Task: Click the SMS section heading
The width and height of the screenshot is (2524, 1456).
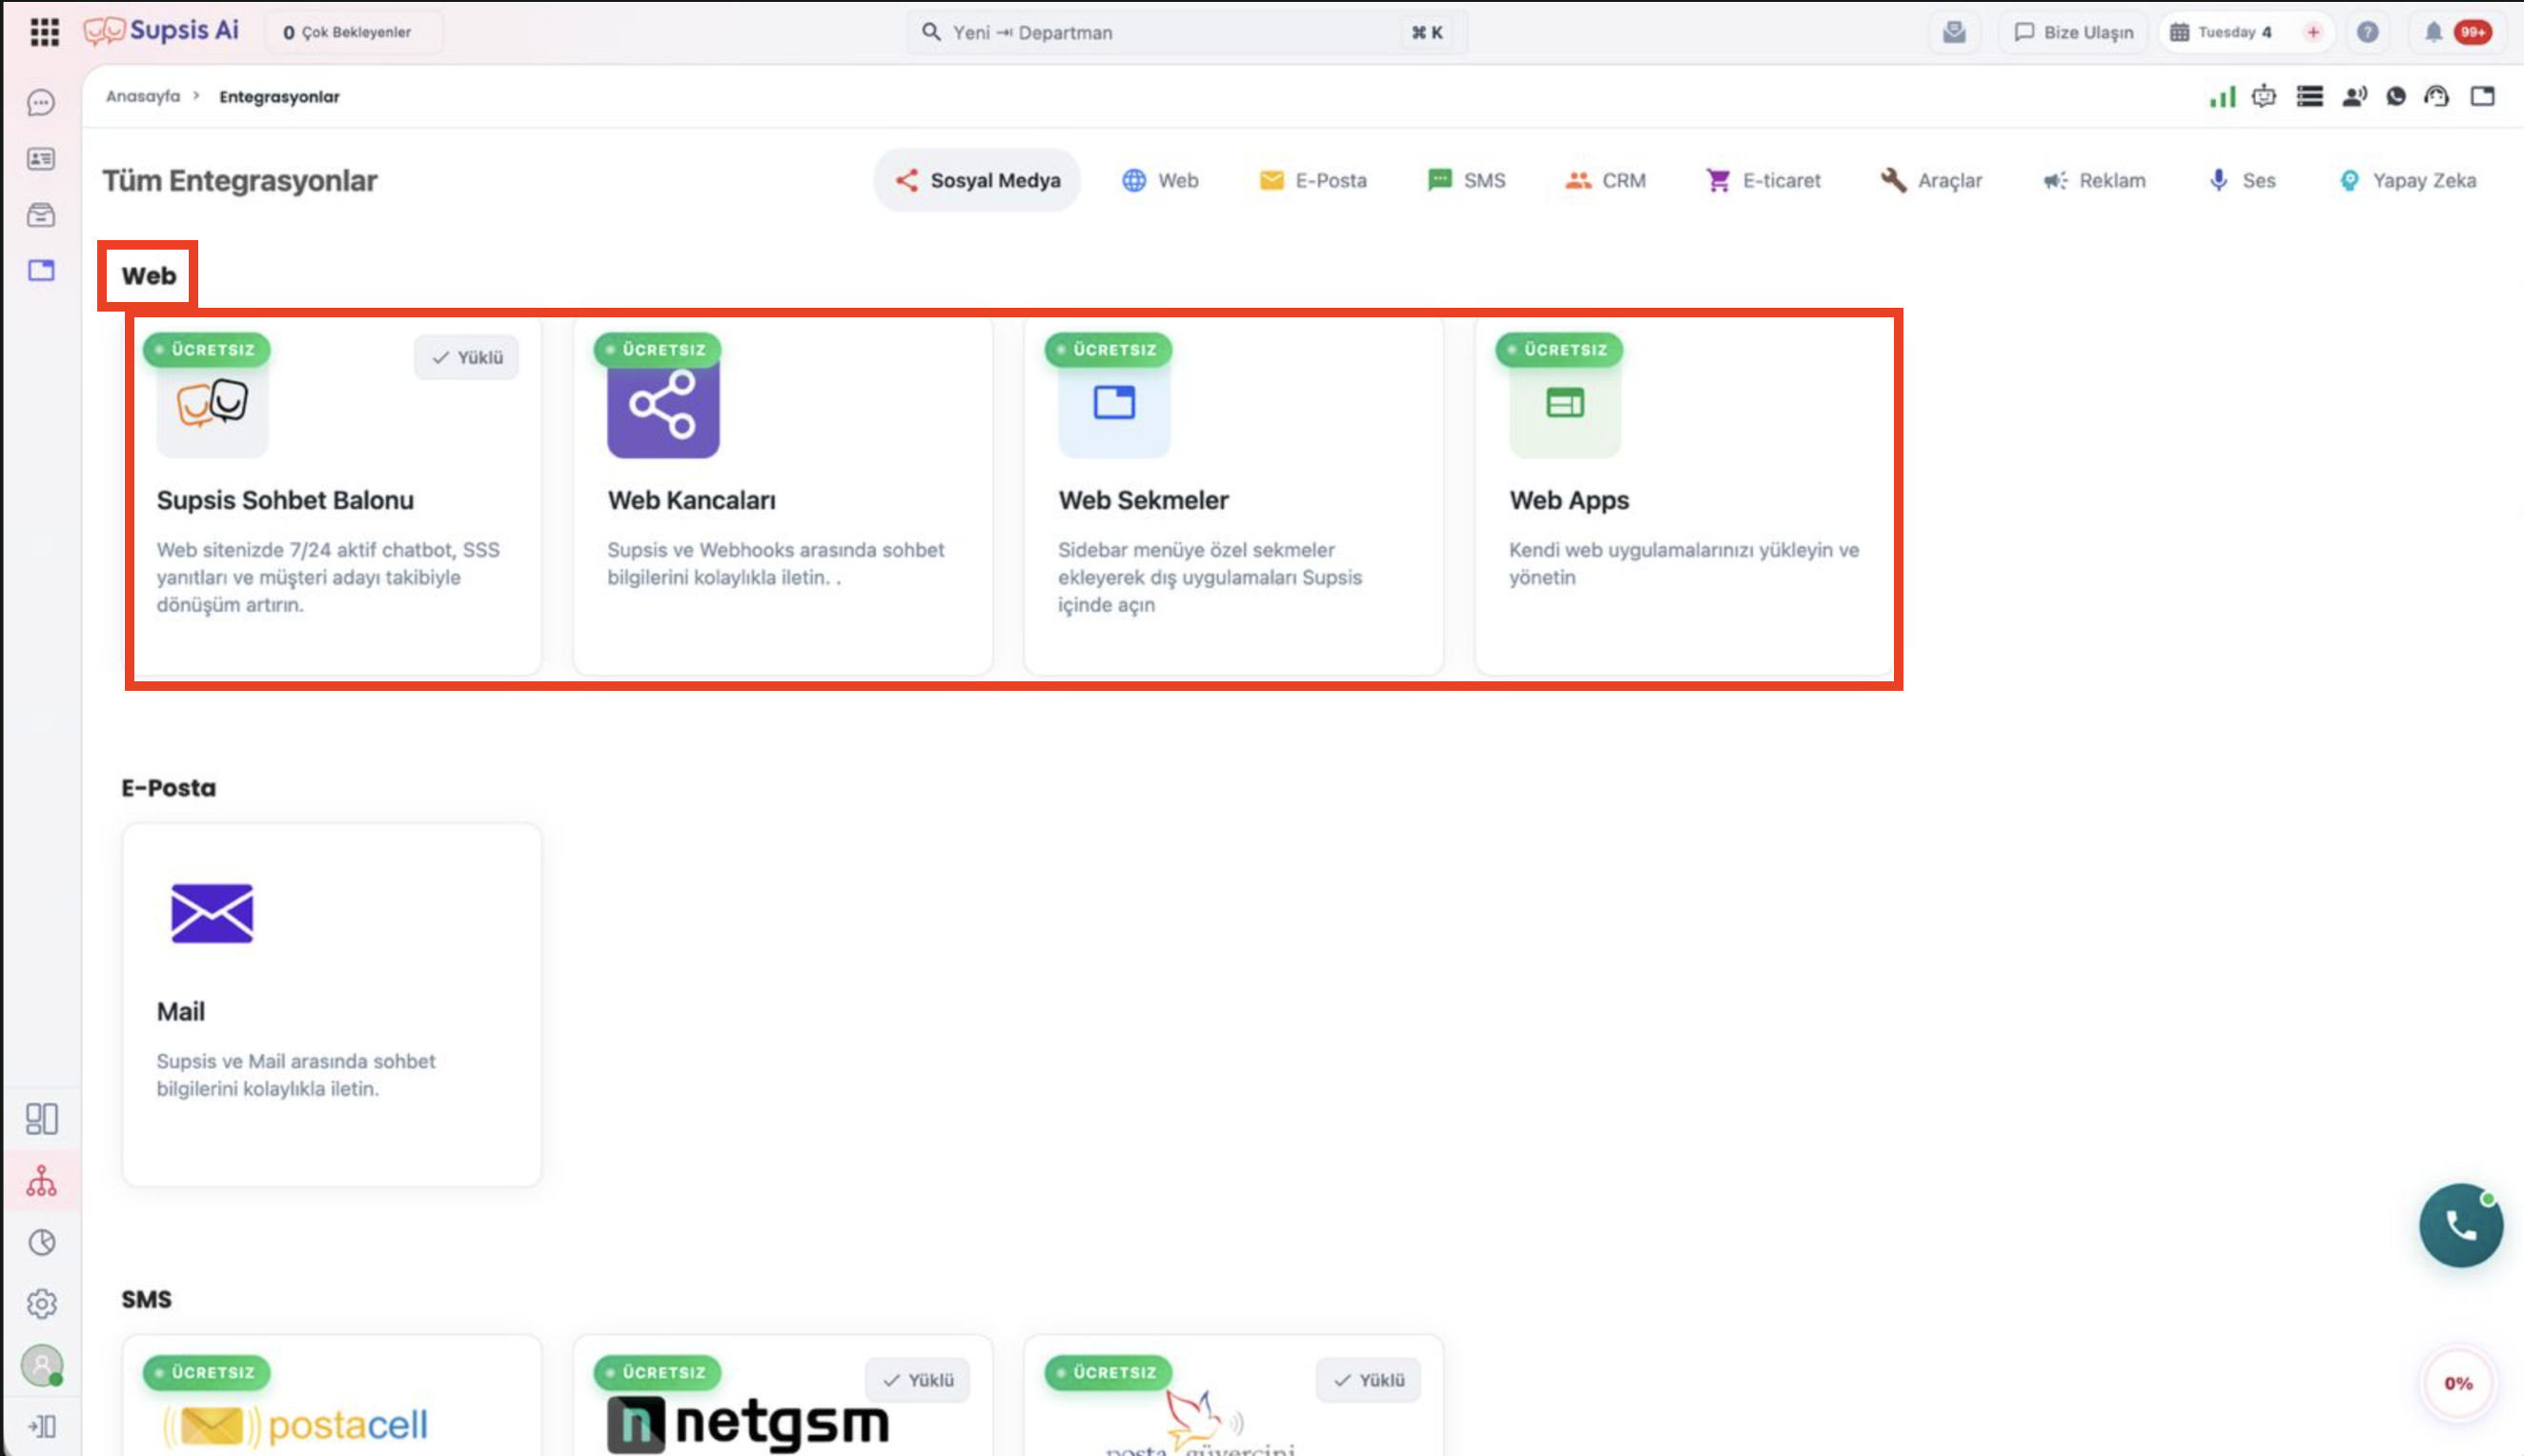Action: (x=146, y=1299)
